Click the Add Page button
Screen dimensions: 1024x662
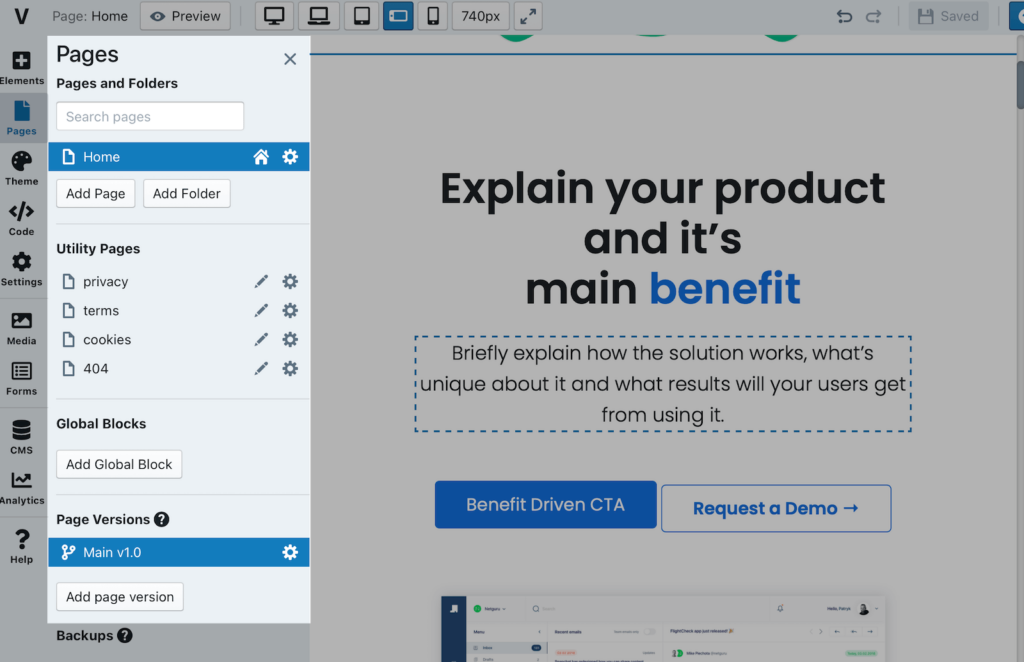coord(96,194)
